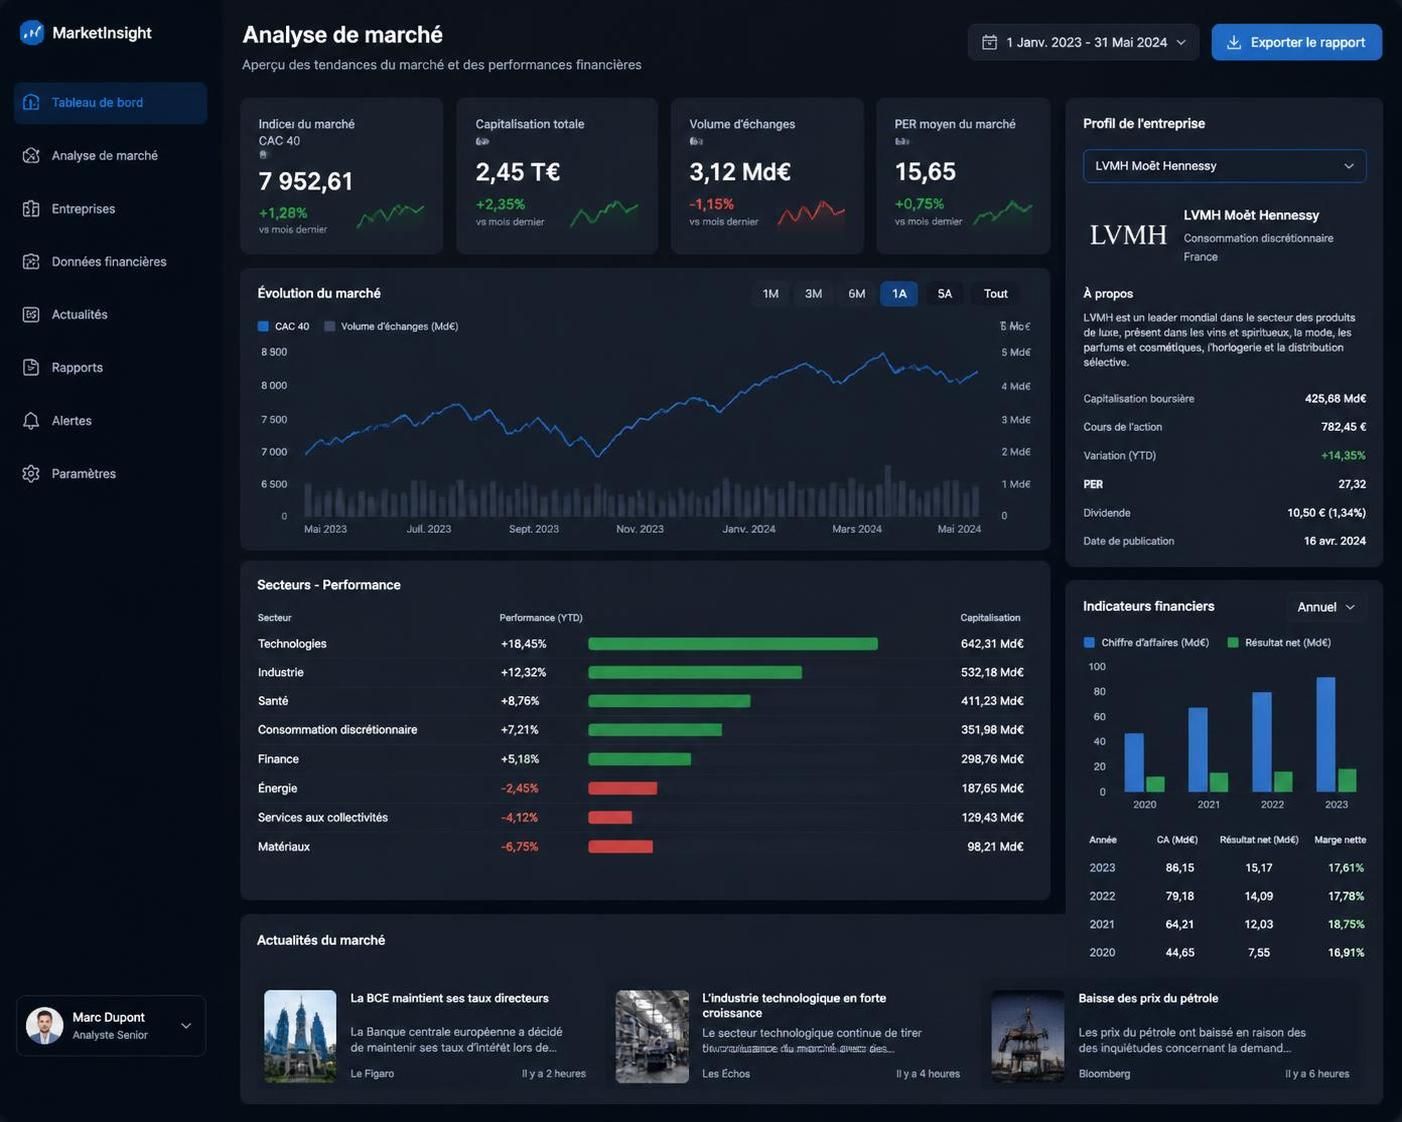Image resolution: width=1402 pixels, height=1122 pixels.
Task: Toggle the CAC 40 legend series
Action: click(x=283, y=326)
